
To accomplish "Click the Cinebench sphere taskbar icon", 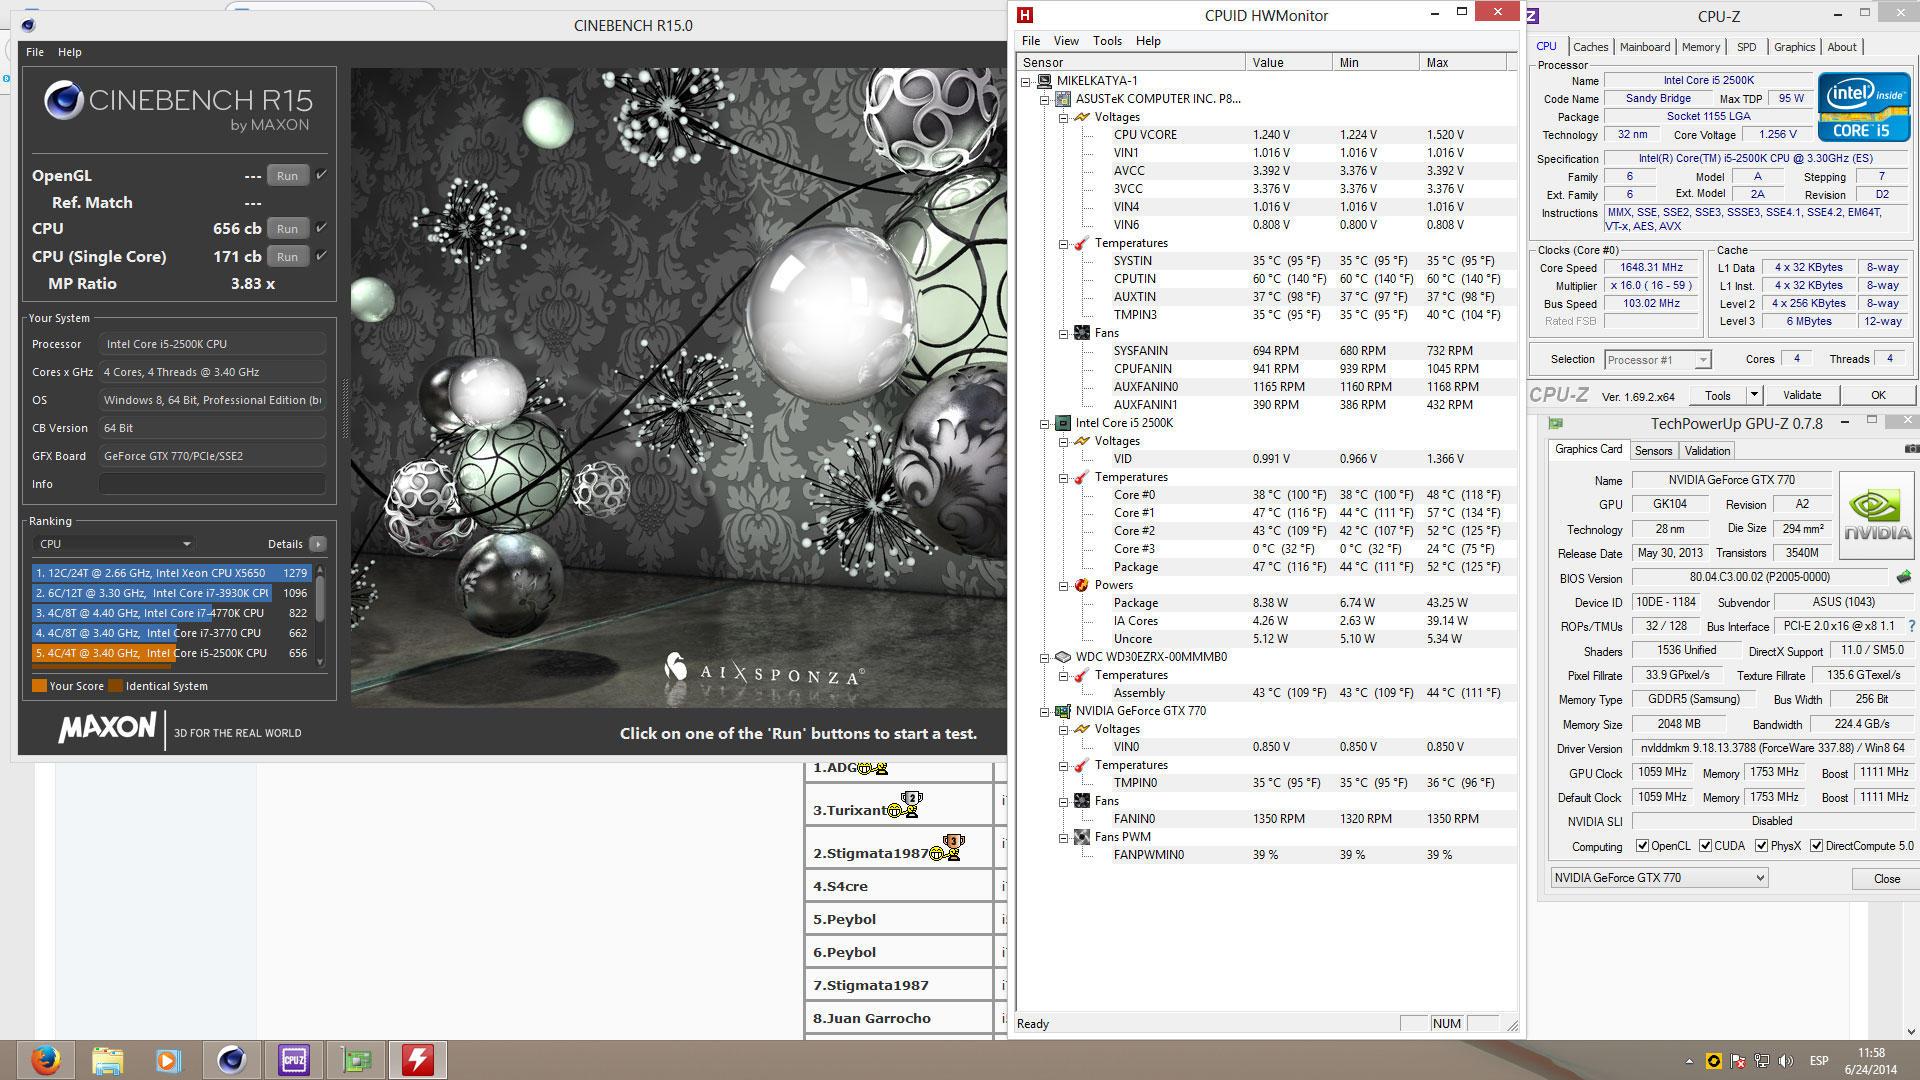I will point(231,1060).
